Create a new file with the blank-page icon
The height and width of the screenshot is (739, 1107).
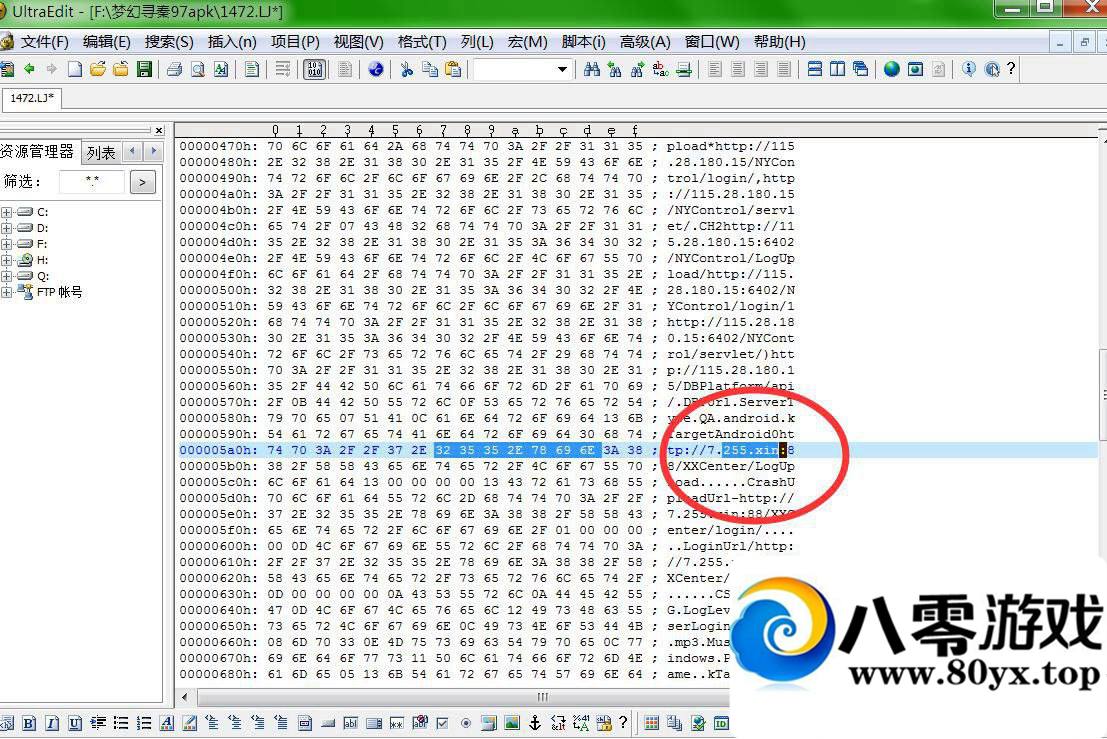tap(75, 69)
